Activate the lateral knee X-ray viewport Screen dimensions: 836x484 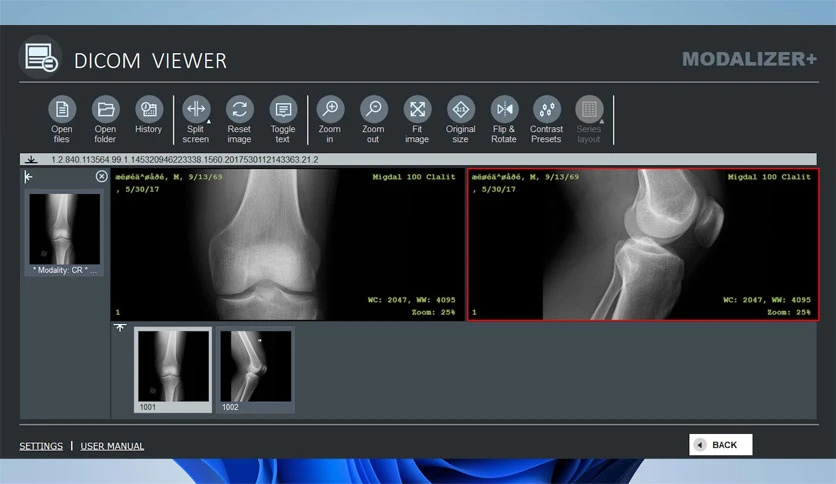click(x=643, y=245)
